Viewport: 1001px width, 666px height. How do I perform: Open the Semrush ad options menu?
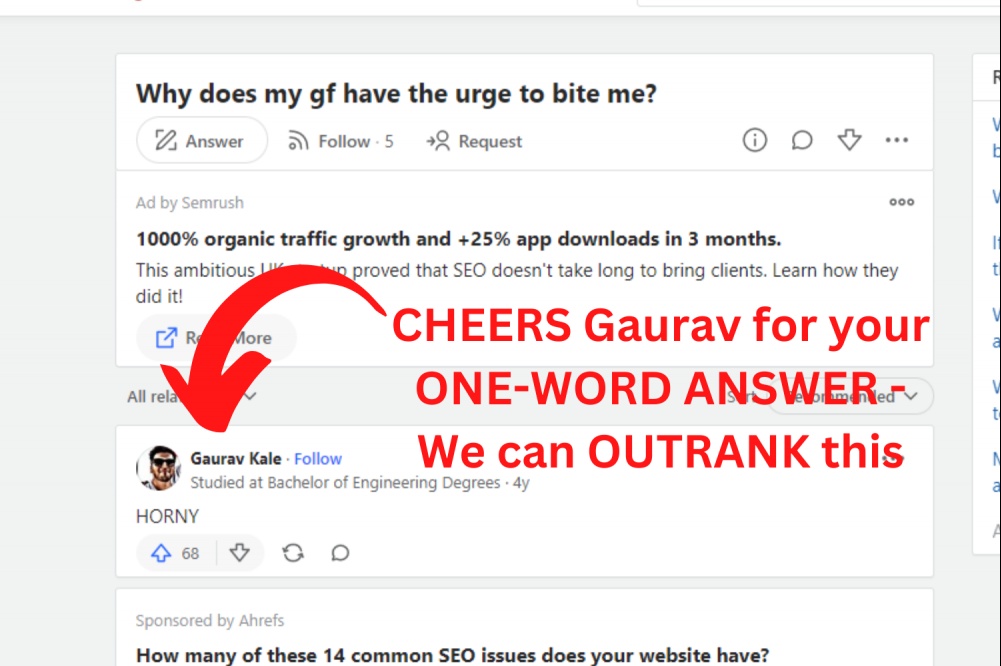click(x=901, y=202)
